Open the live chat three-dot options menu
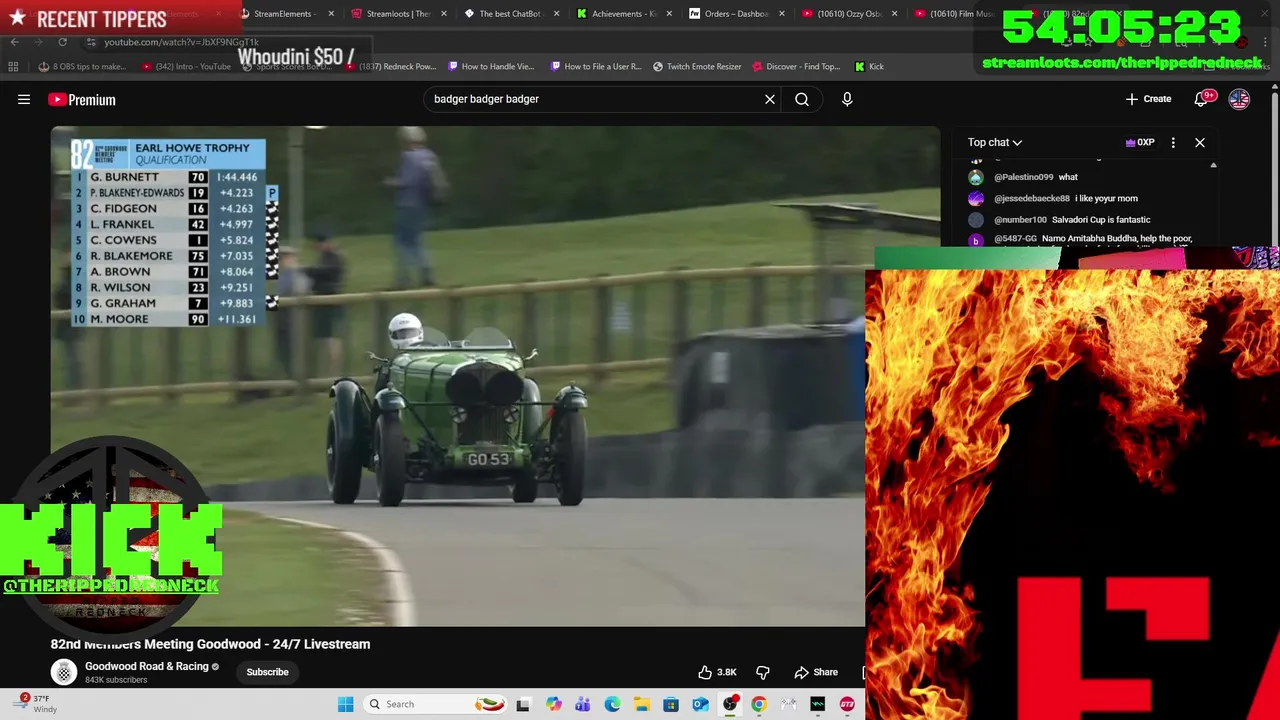 [1173, 142]
